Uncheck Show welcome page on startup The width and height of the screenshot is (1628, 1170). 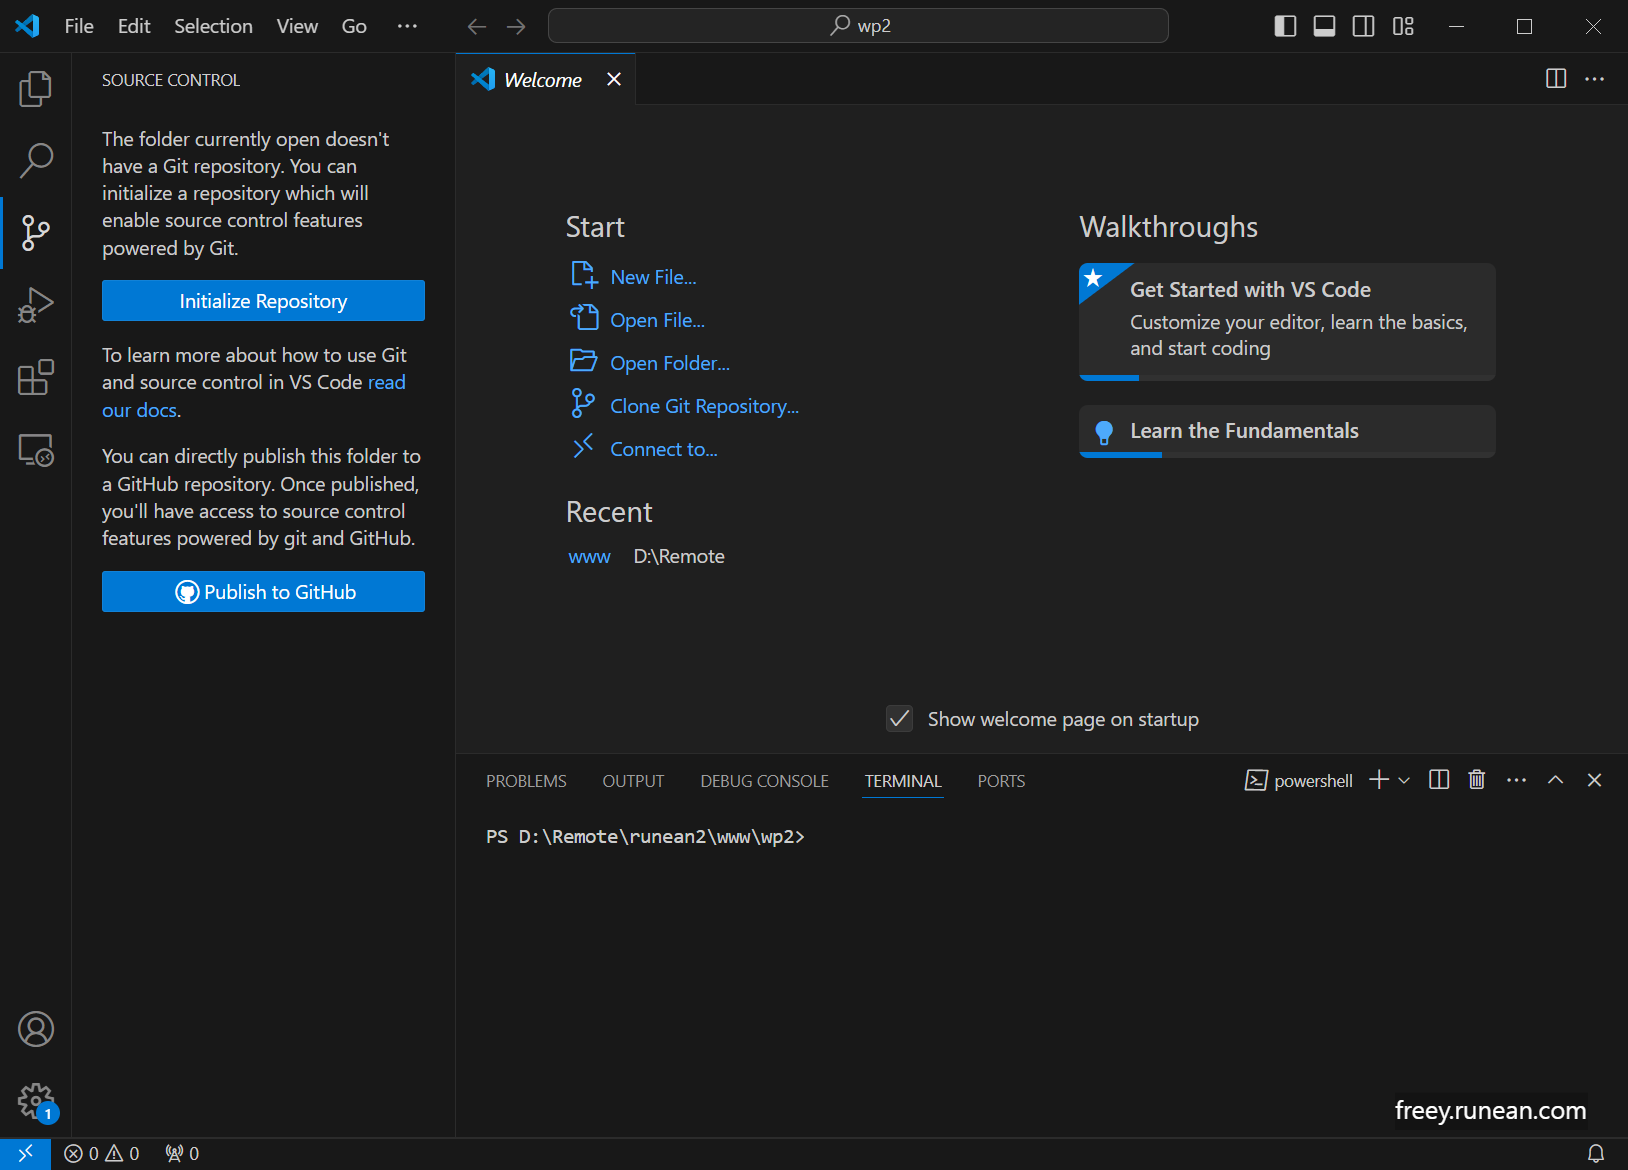(900, 719)
